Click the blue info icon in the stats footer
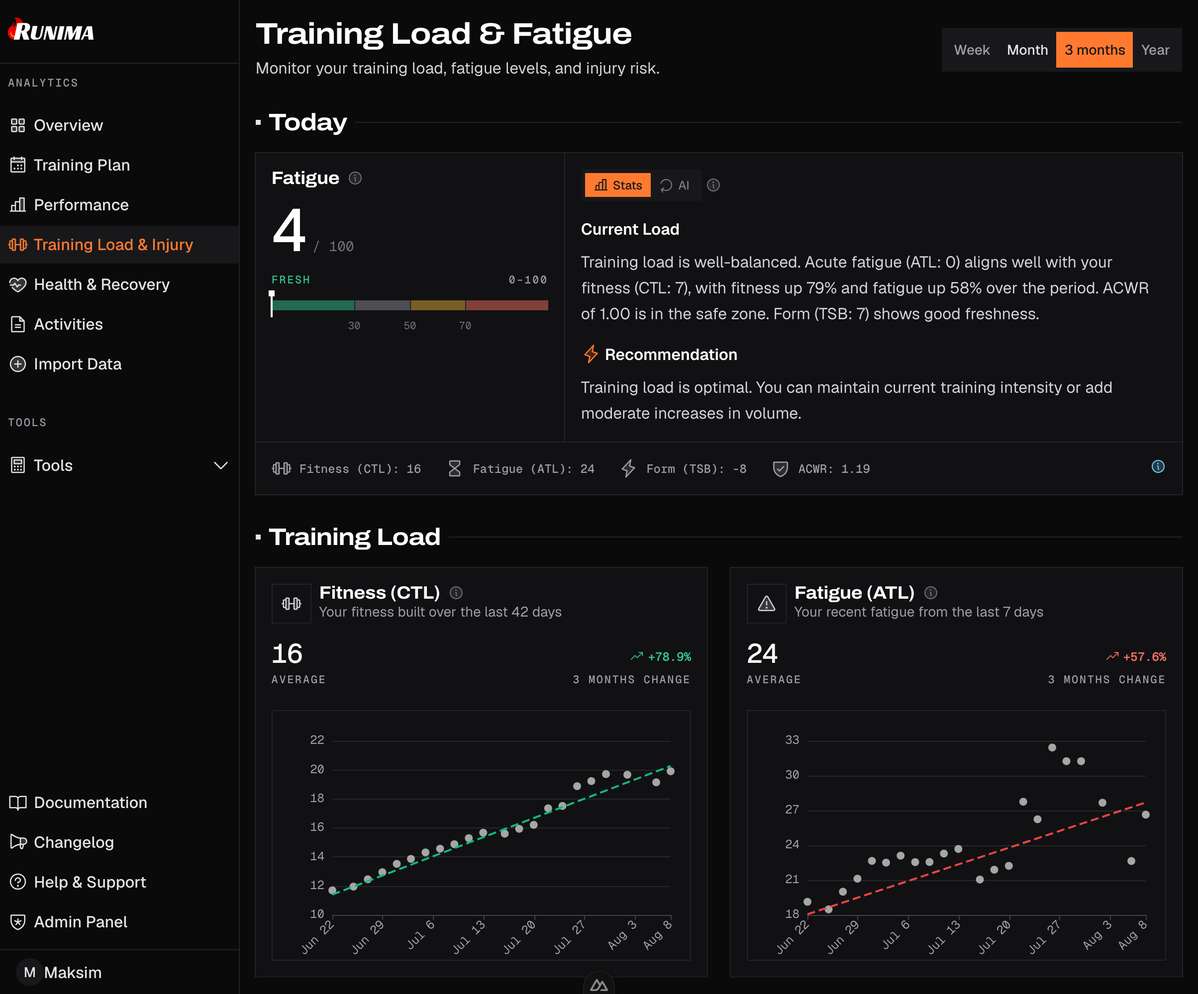 1158,467
